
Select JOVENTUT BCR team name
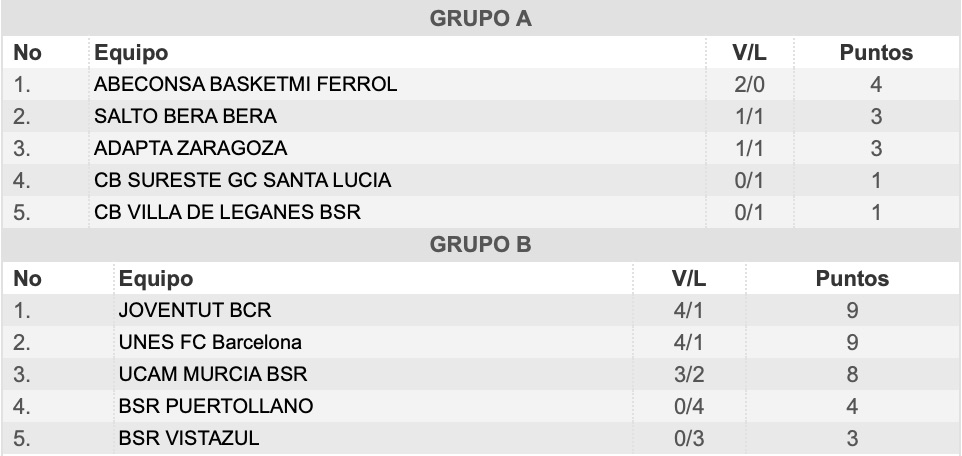tap(195, 310)
